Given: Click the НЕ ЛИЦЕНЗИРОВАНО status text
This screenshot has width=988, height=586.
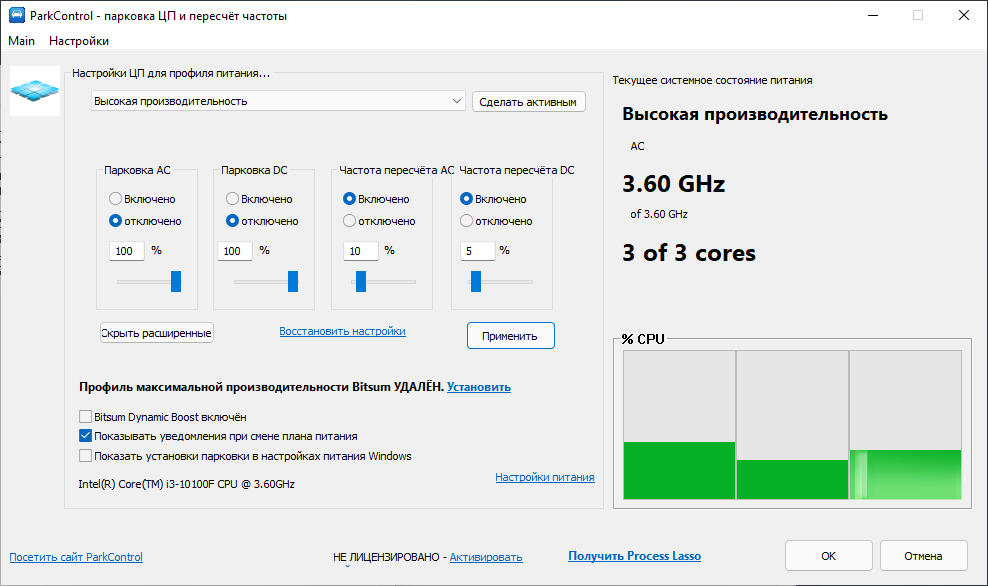Looking at the screenshot, I should point(386,557).
